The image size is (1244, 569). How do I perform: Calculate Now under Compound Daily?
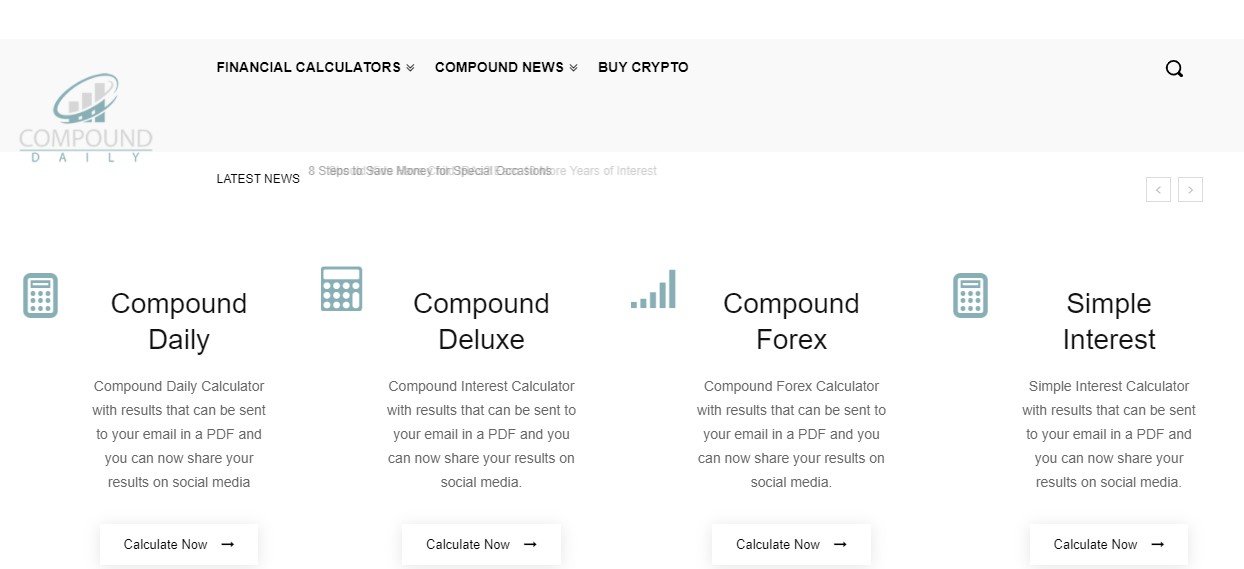[179, 544]
